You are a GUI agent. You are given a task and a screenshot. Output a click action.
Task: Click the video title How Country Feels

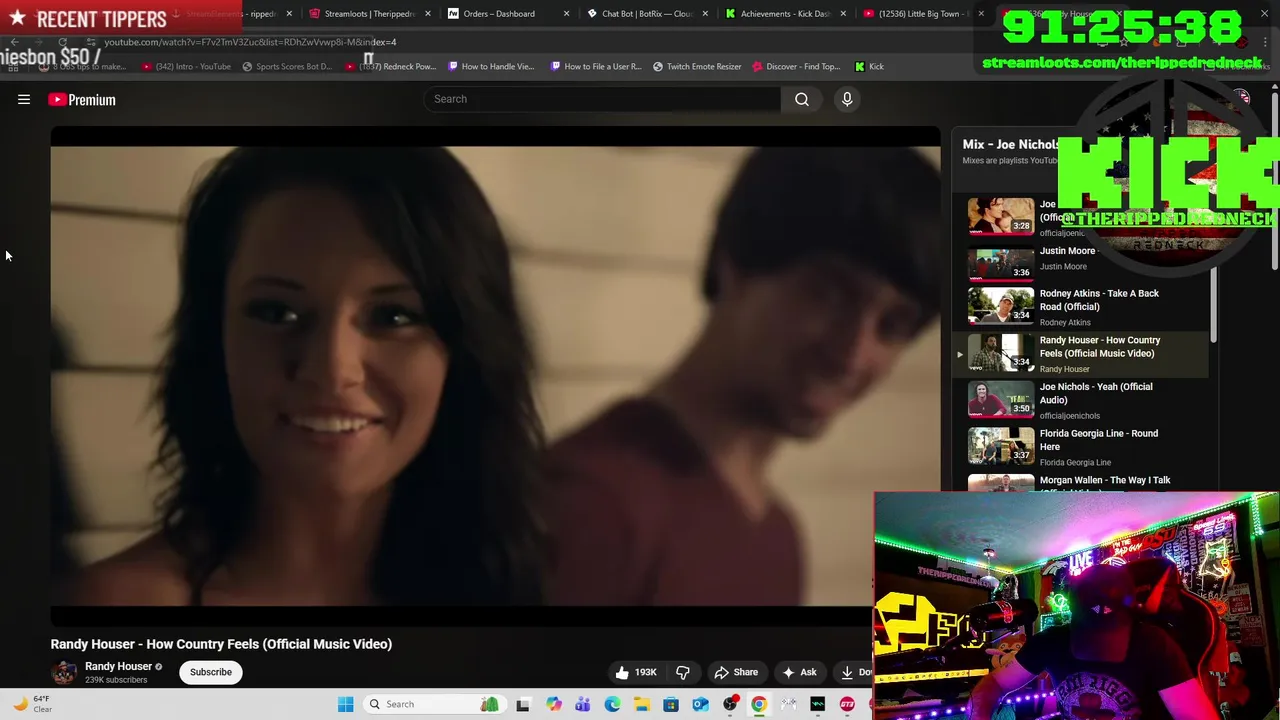pyautogui.click(x=221, y=644)
